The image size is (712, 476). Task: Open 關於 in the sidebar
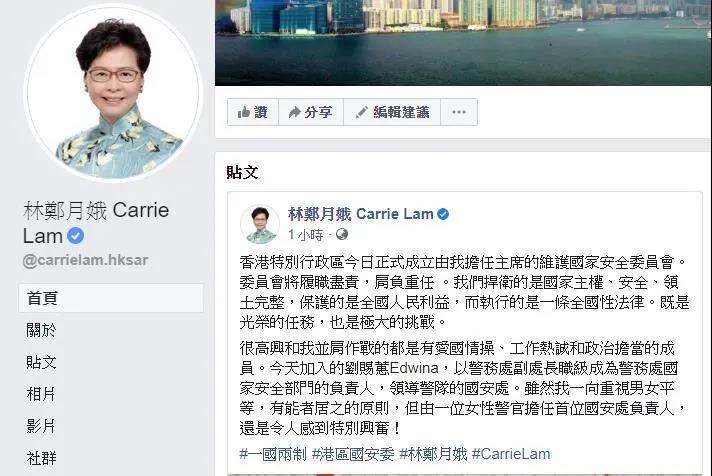click(41, 330)
